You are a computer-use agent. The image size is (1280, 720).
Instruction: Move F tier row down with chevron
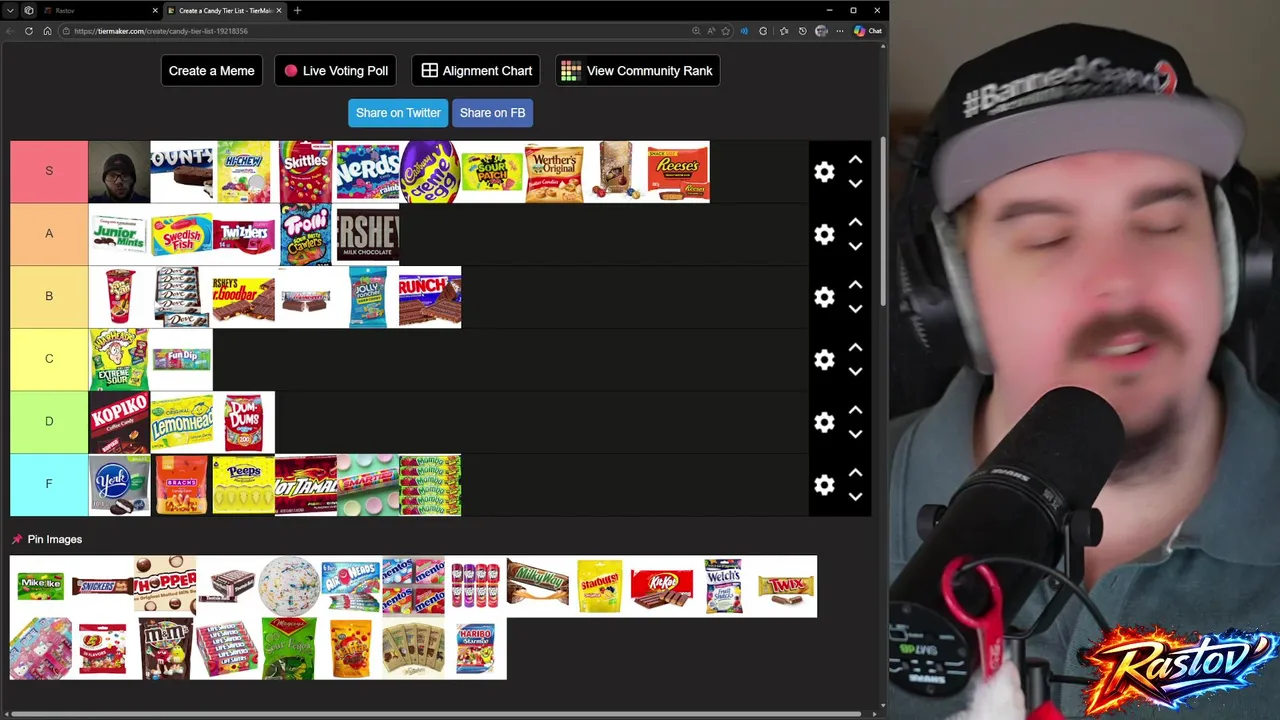(855, 497)
